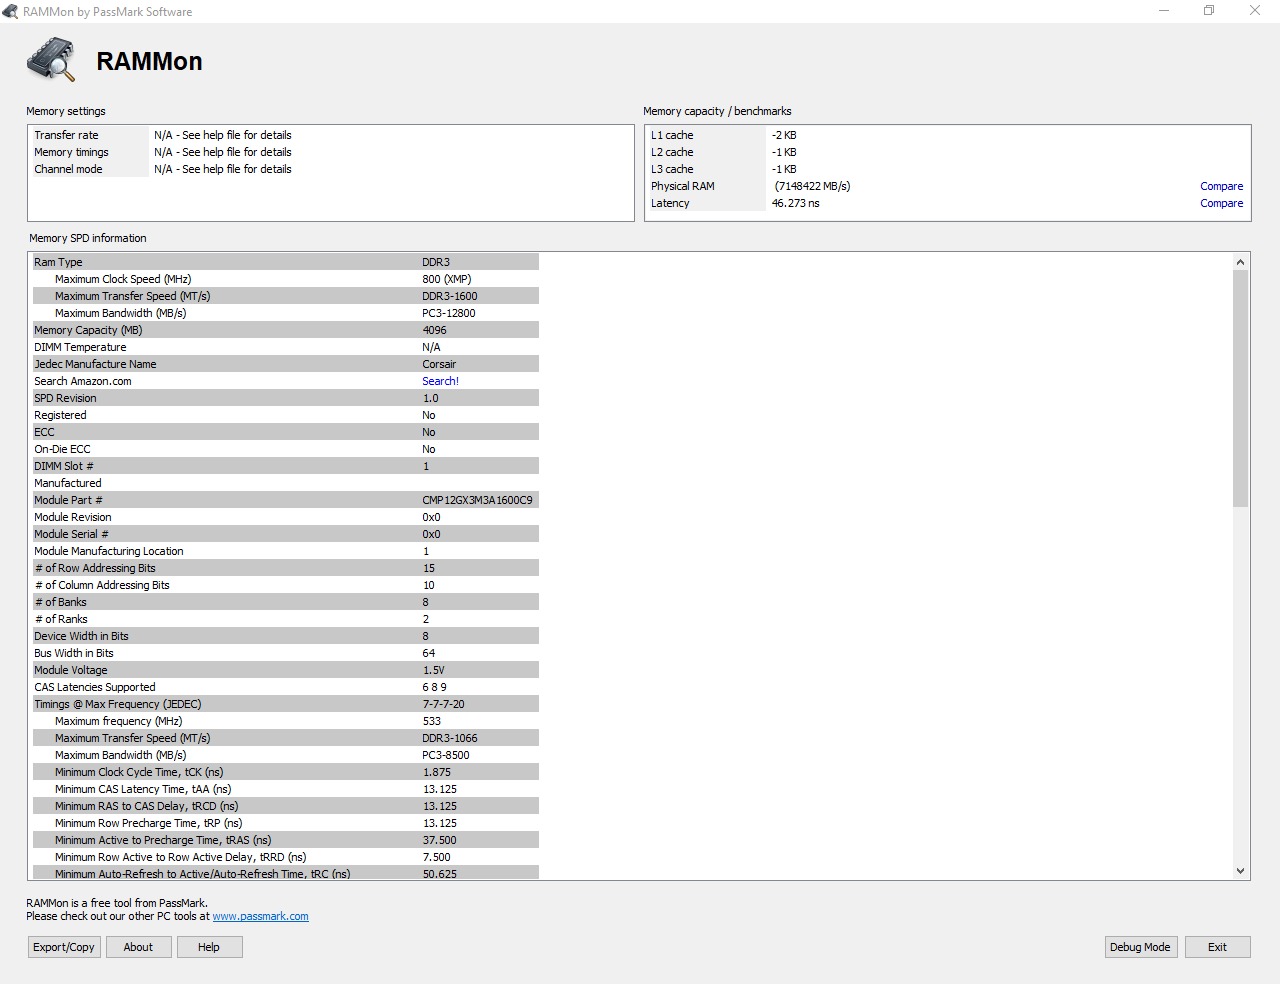
Task: Select # of Column Addressing Bits row
Action: (x=286, y=585)
